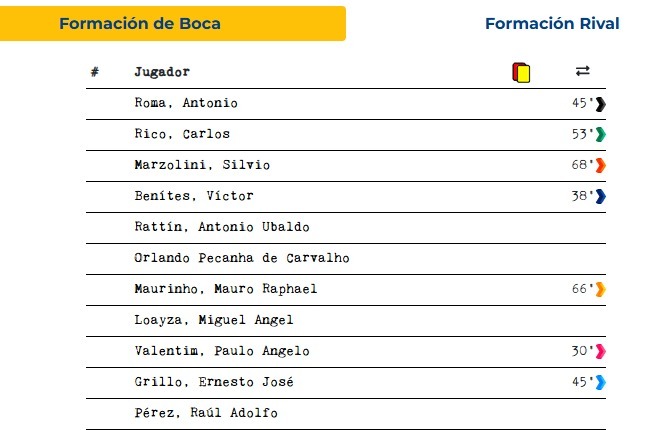Click the orange chevron for Maurinho's 66'
Screen dimensions: 671x430
(600, 289)
